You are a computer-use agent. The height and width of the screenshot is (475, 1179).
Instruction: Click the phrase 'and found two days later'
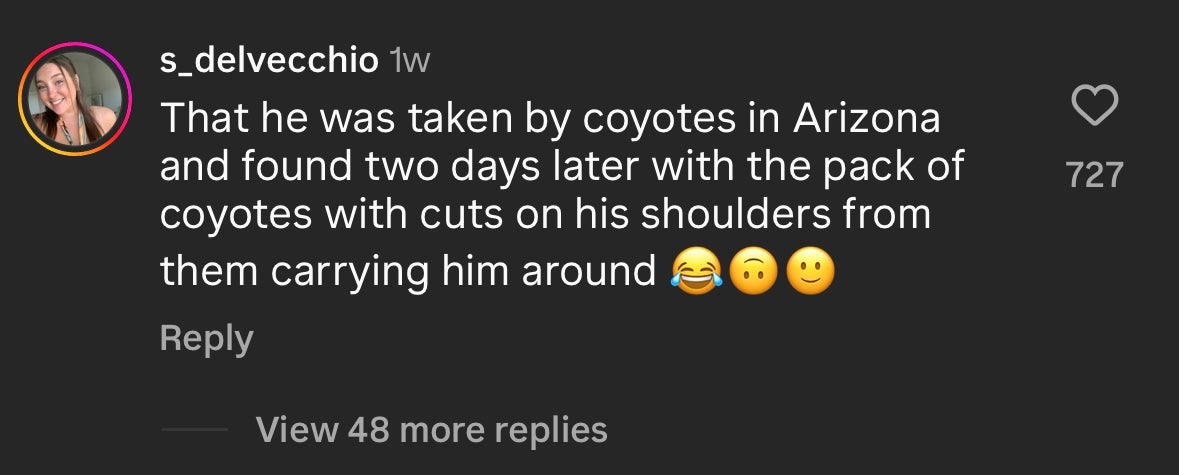[x=396, y=167]
